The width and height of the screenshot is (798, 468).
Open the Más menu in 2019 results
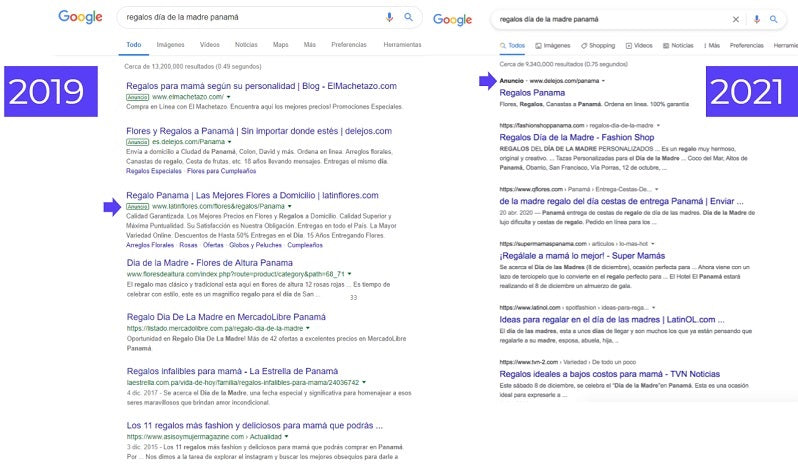tap(310, 45)
